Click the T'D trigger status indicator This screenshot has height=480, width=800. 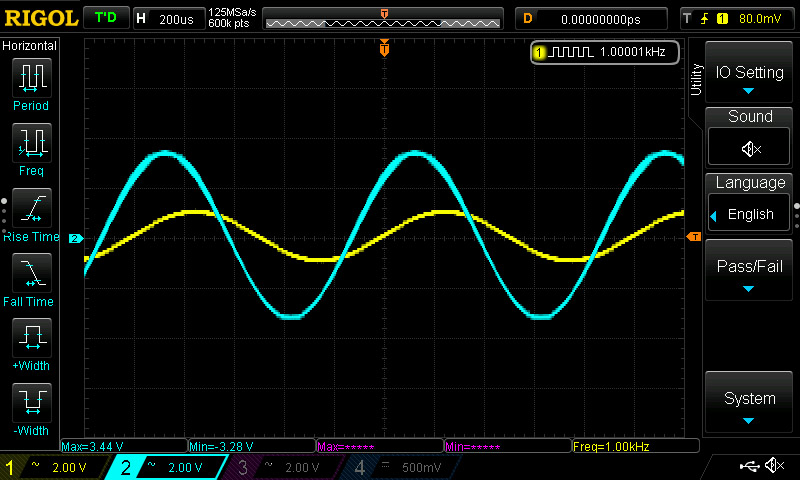(x=106, y=18)
